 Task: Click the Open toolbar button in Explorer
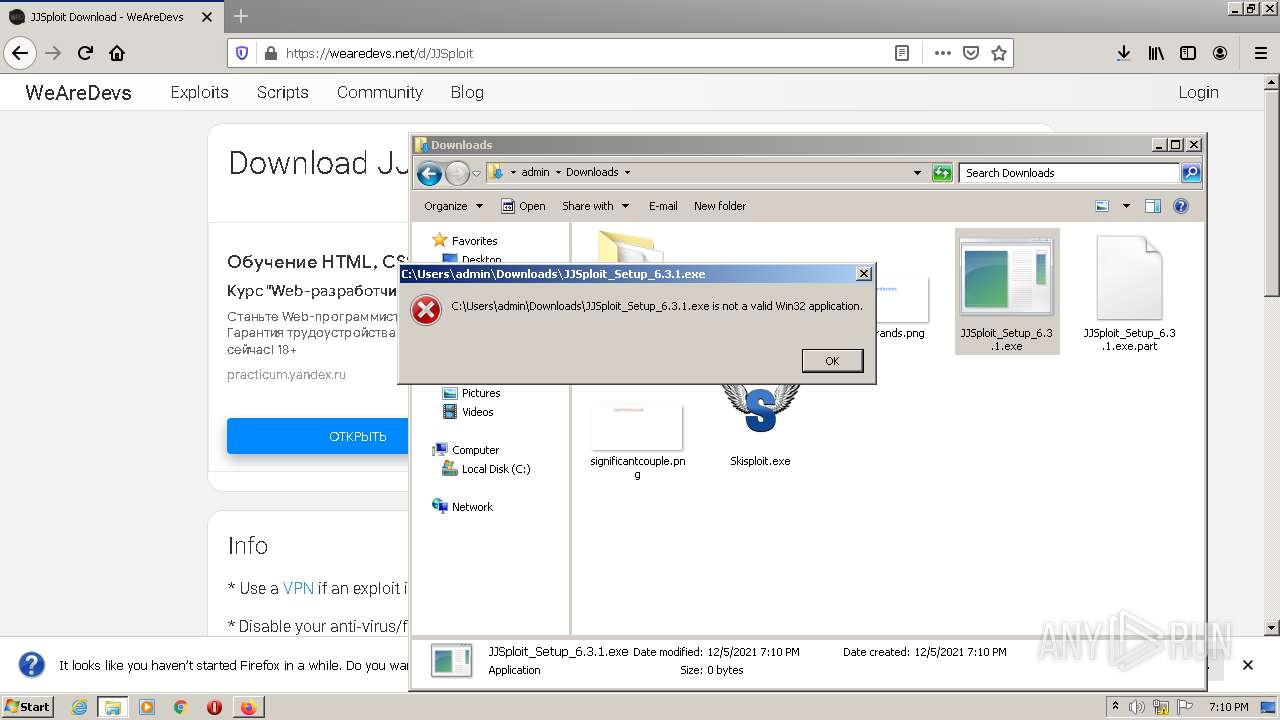pos(523,206)
